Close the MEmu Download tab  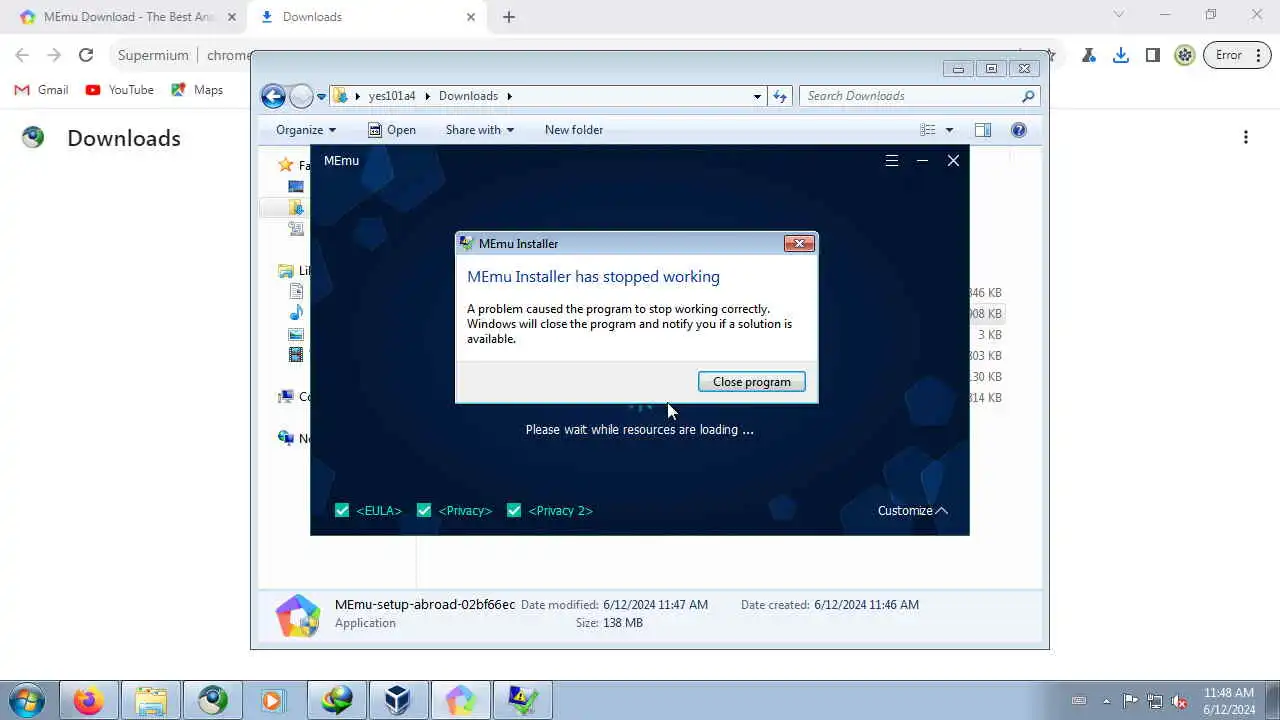click(x=232, y=17)
